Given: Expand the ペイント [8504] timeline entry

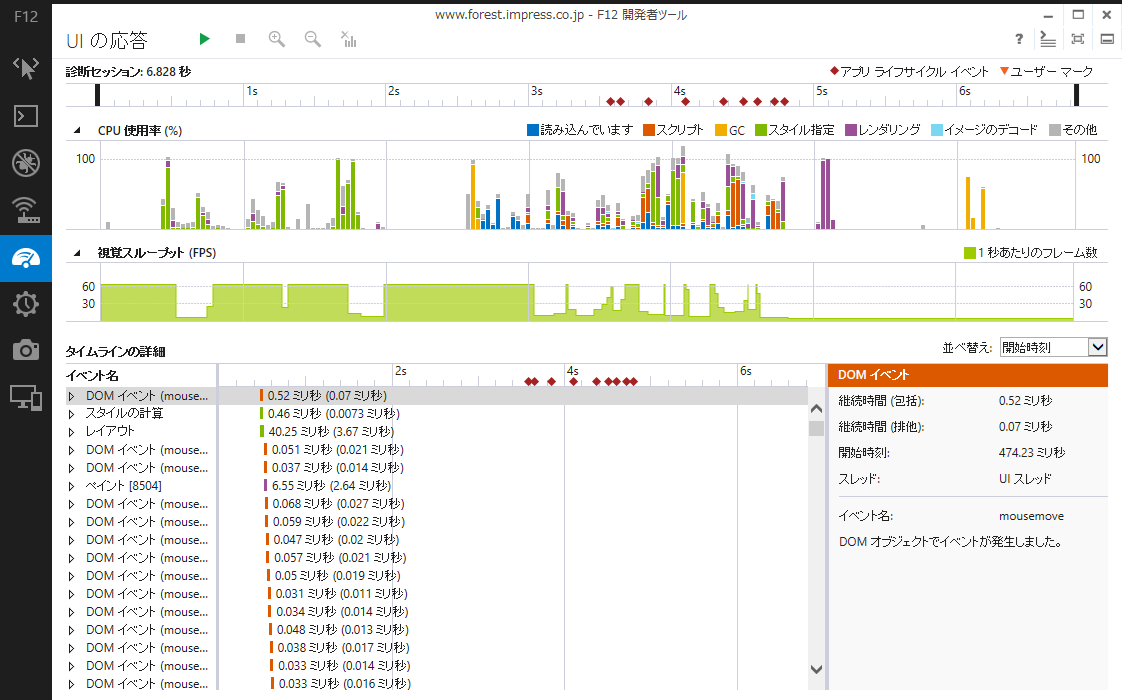Looking at the screenshot, I should [71, 485].
